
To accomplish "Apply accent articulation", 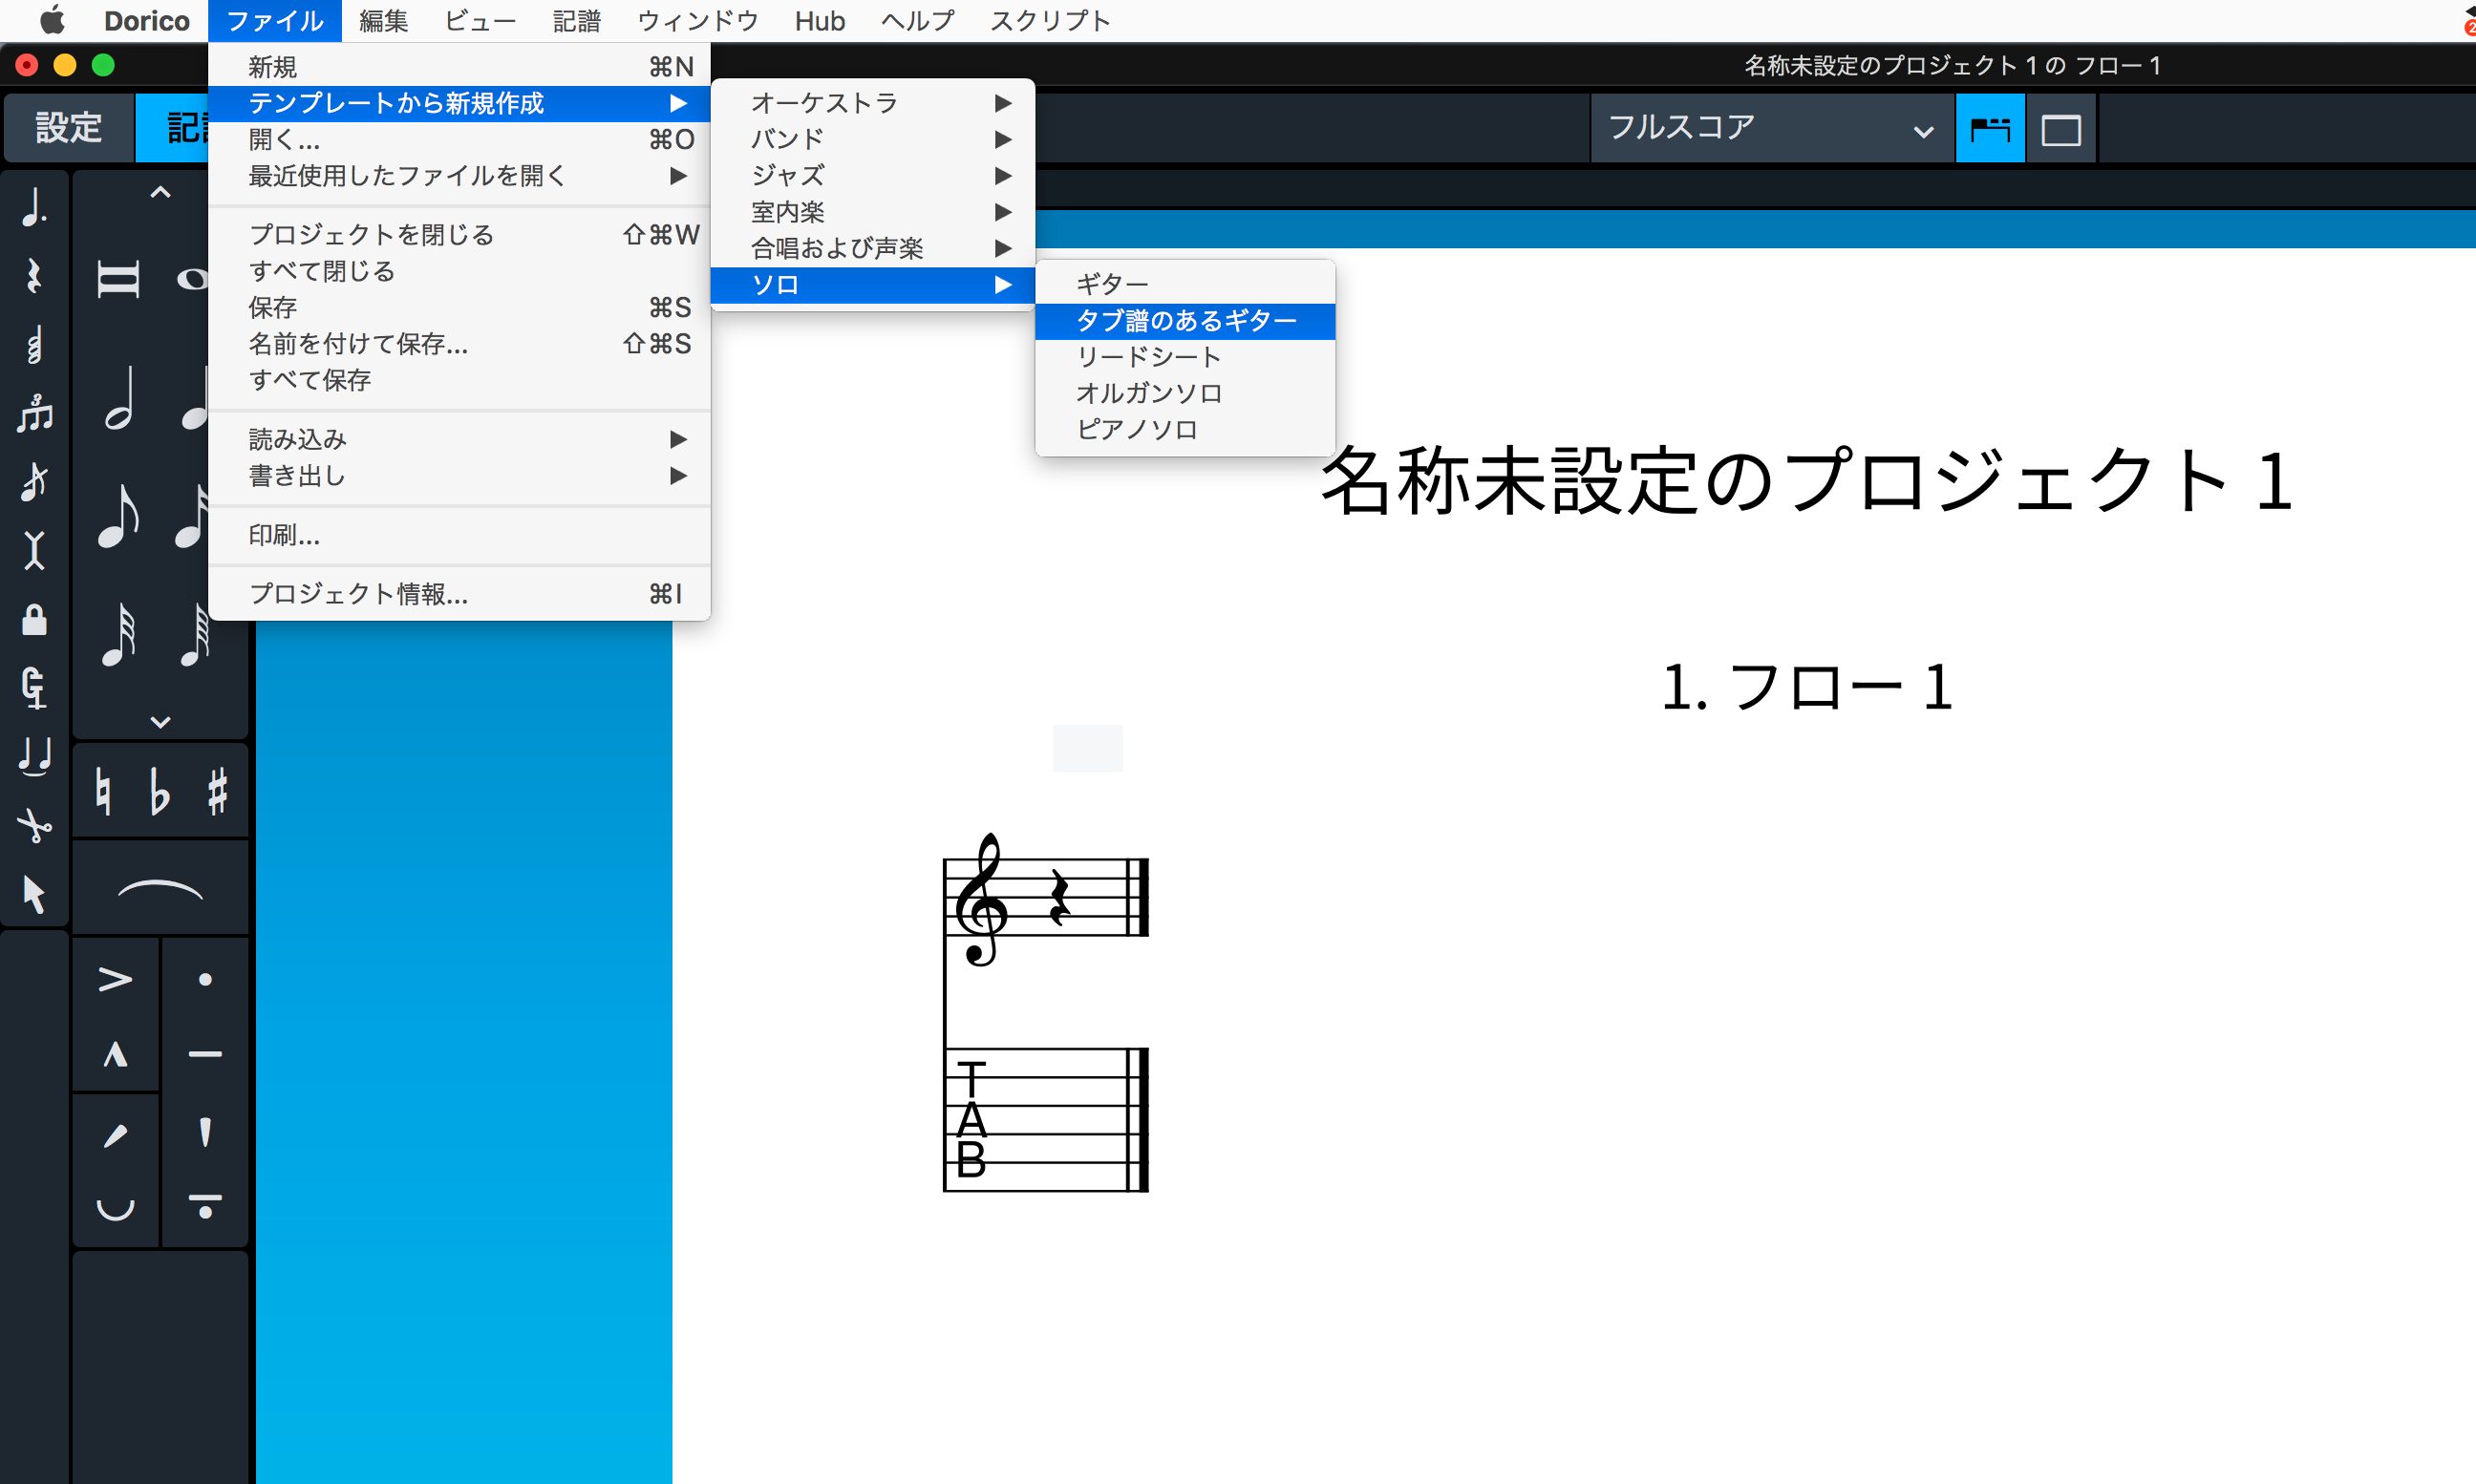I will 115,978.
